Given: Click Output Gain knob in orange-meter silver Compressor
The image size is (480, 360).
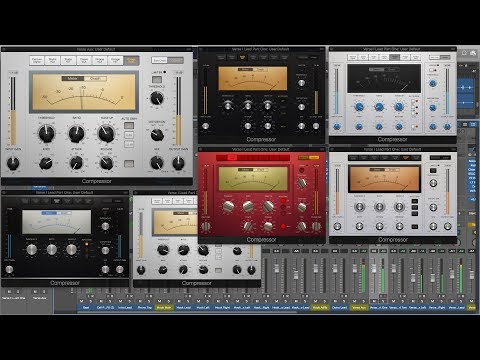Looking at the screenshot, I should pyautogui.click(x=448, y=226).
